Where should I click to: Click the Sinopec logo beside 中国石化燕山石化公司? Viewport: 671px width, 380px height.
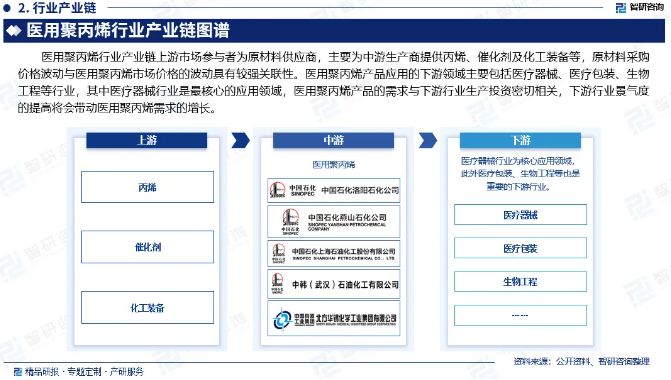[291, 221]
